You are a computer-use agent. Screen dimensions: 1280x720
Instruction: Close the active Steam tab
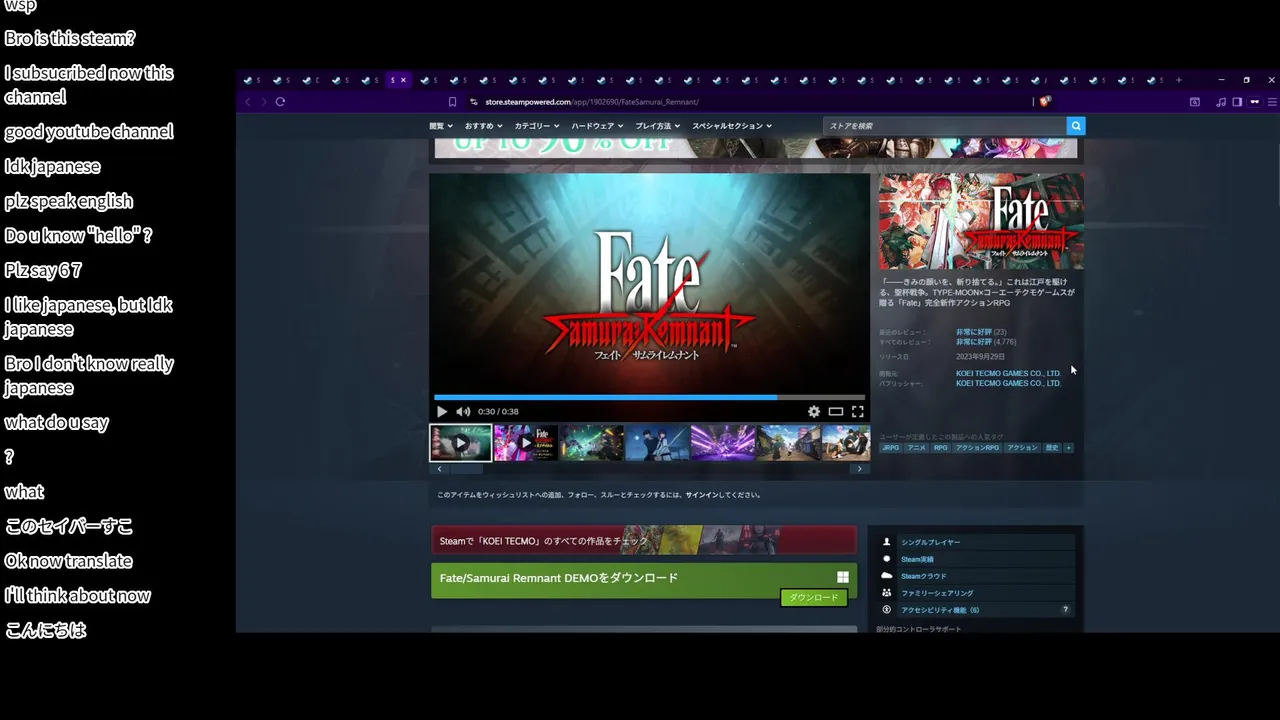[x=404, y=80]
